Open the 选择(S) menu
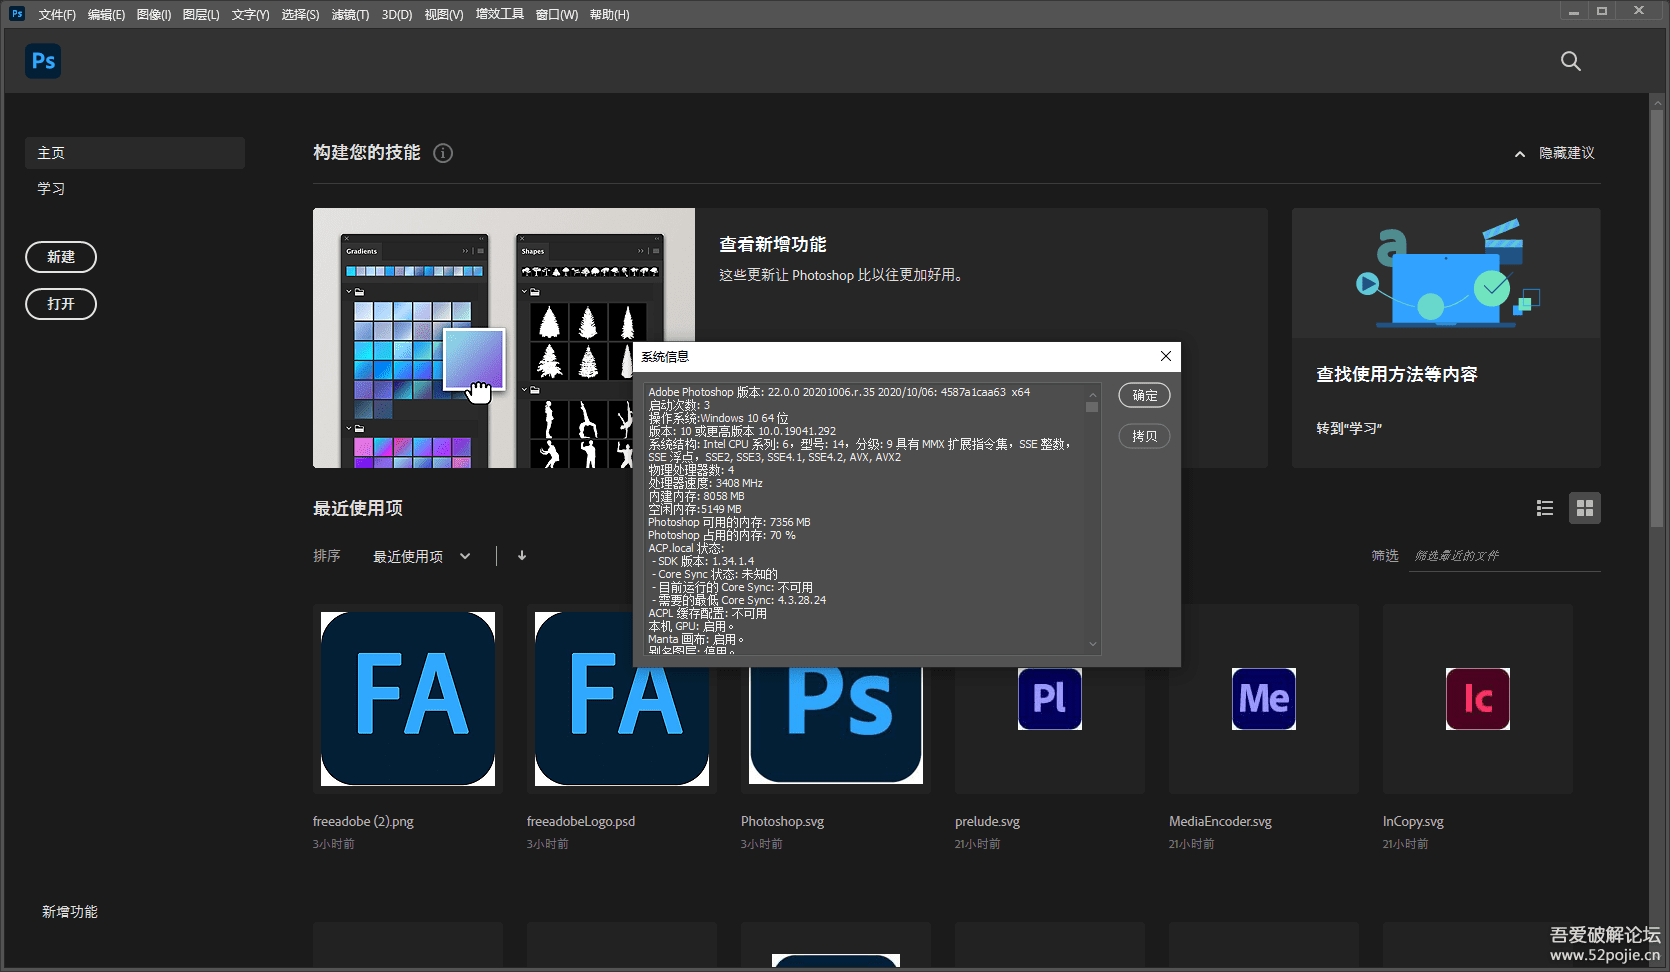 coord(300,14)
